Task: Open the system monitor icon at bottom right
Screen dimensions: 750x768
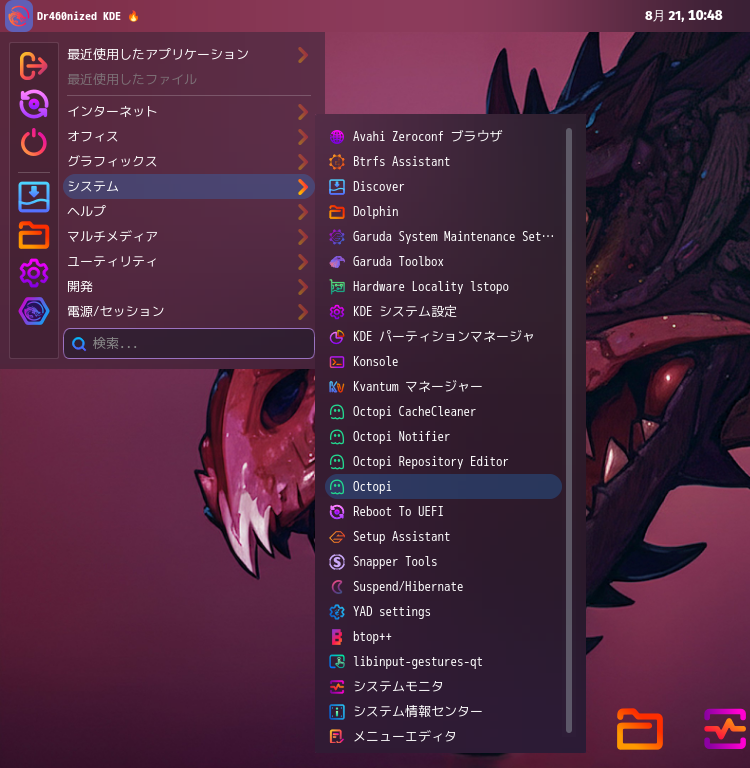Action: point(726,728)
